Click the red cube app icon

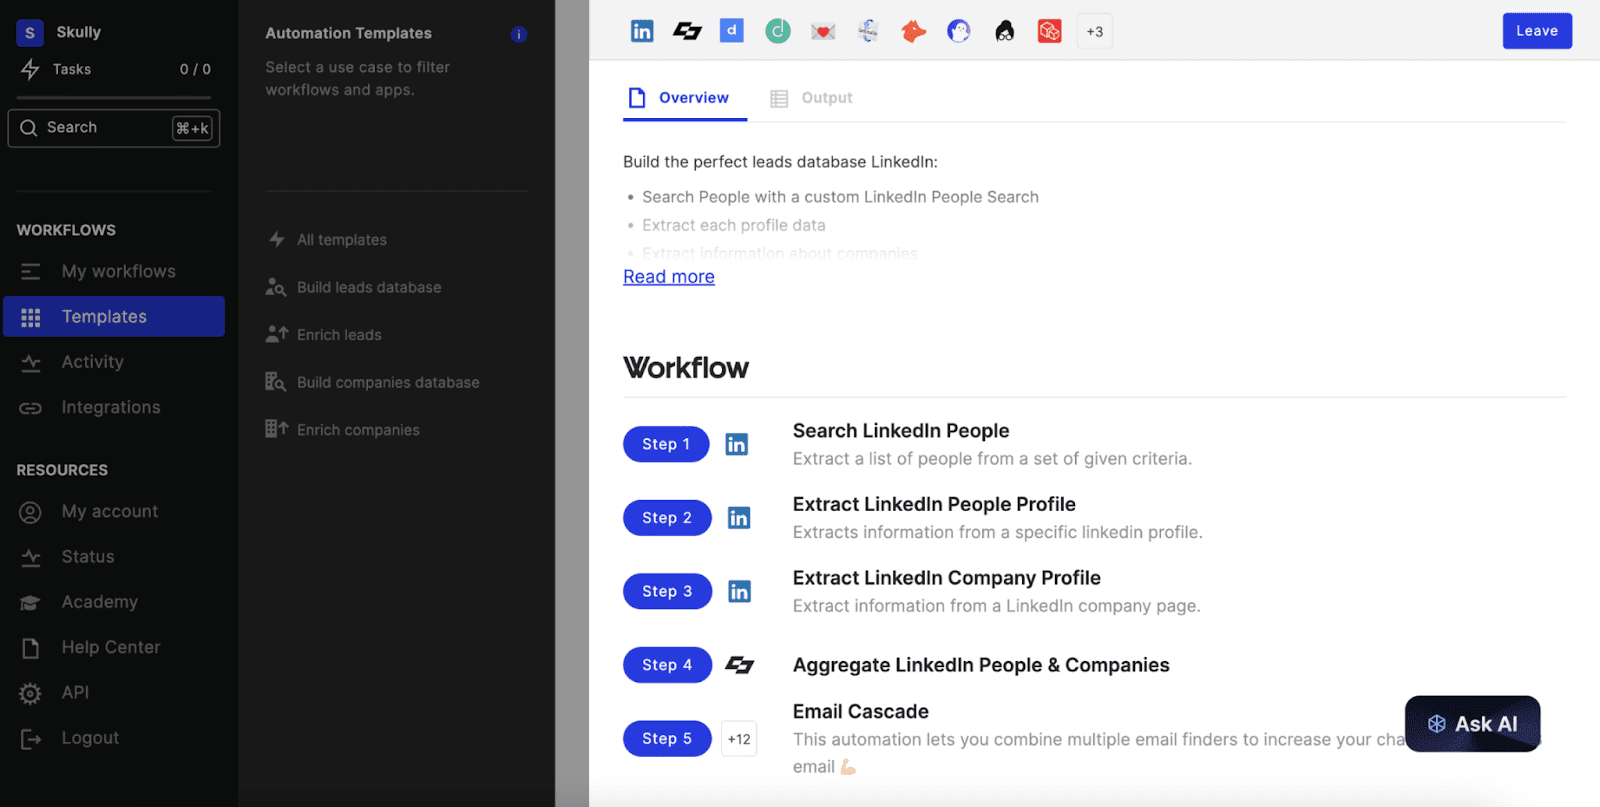point(1049,31)
